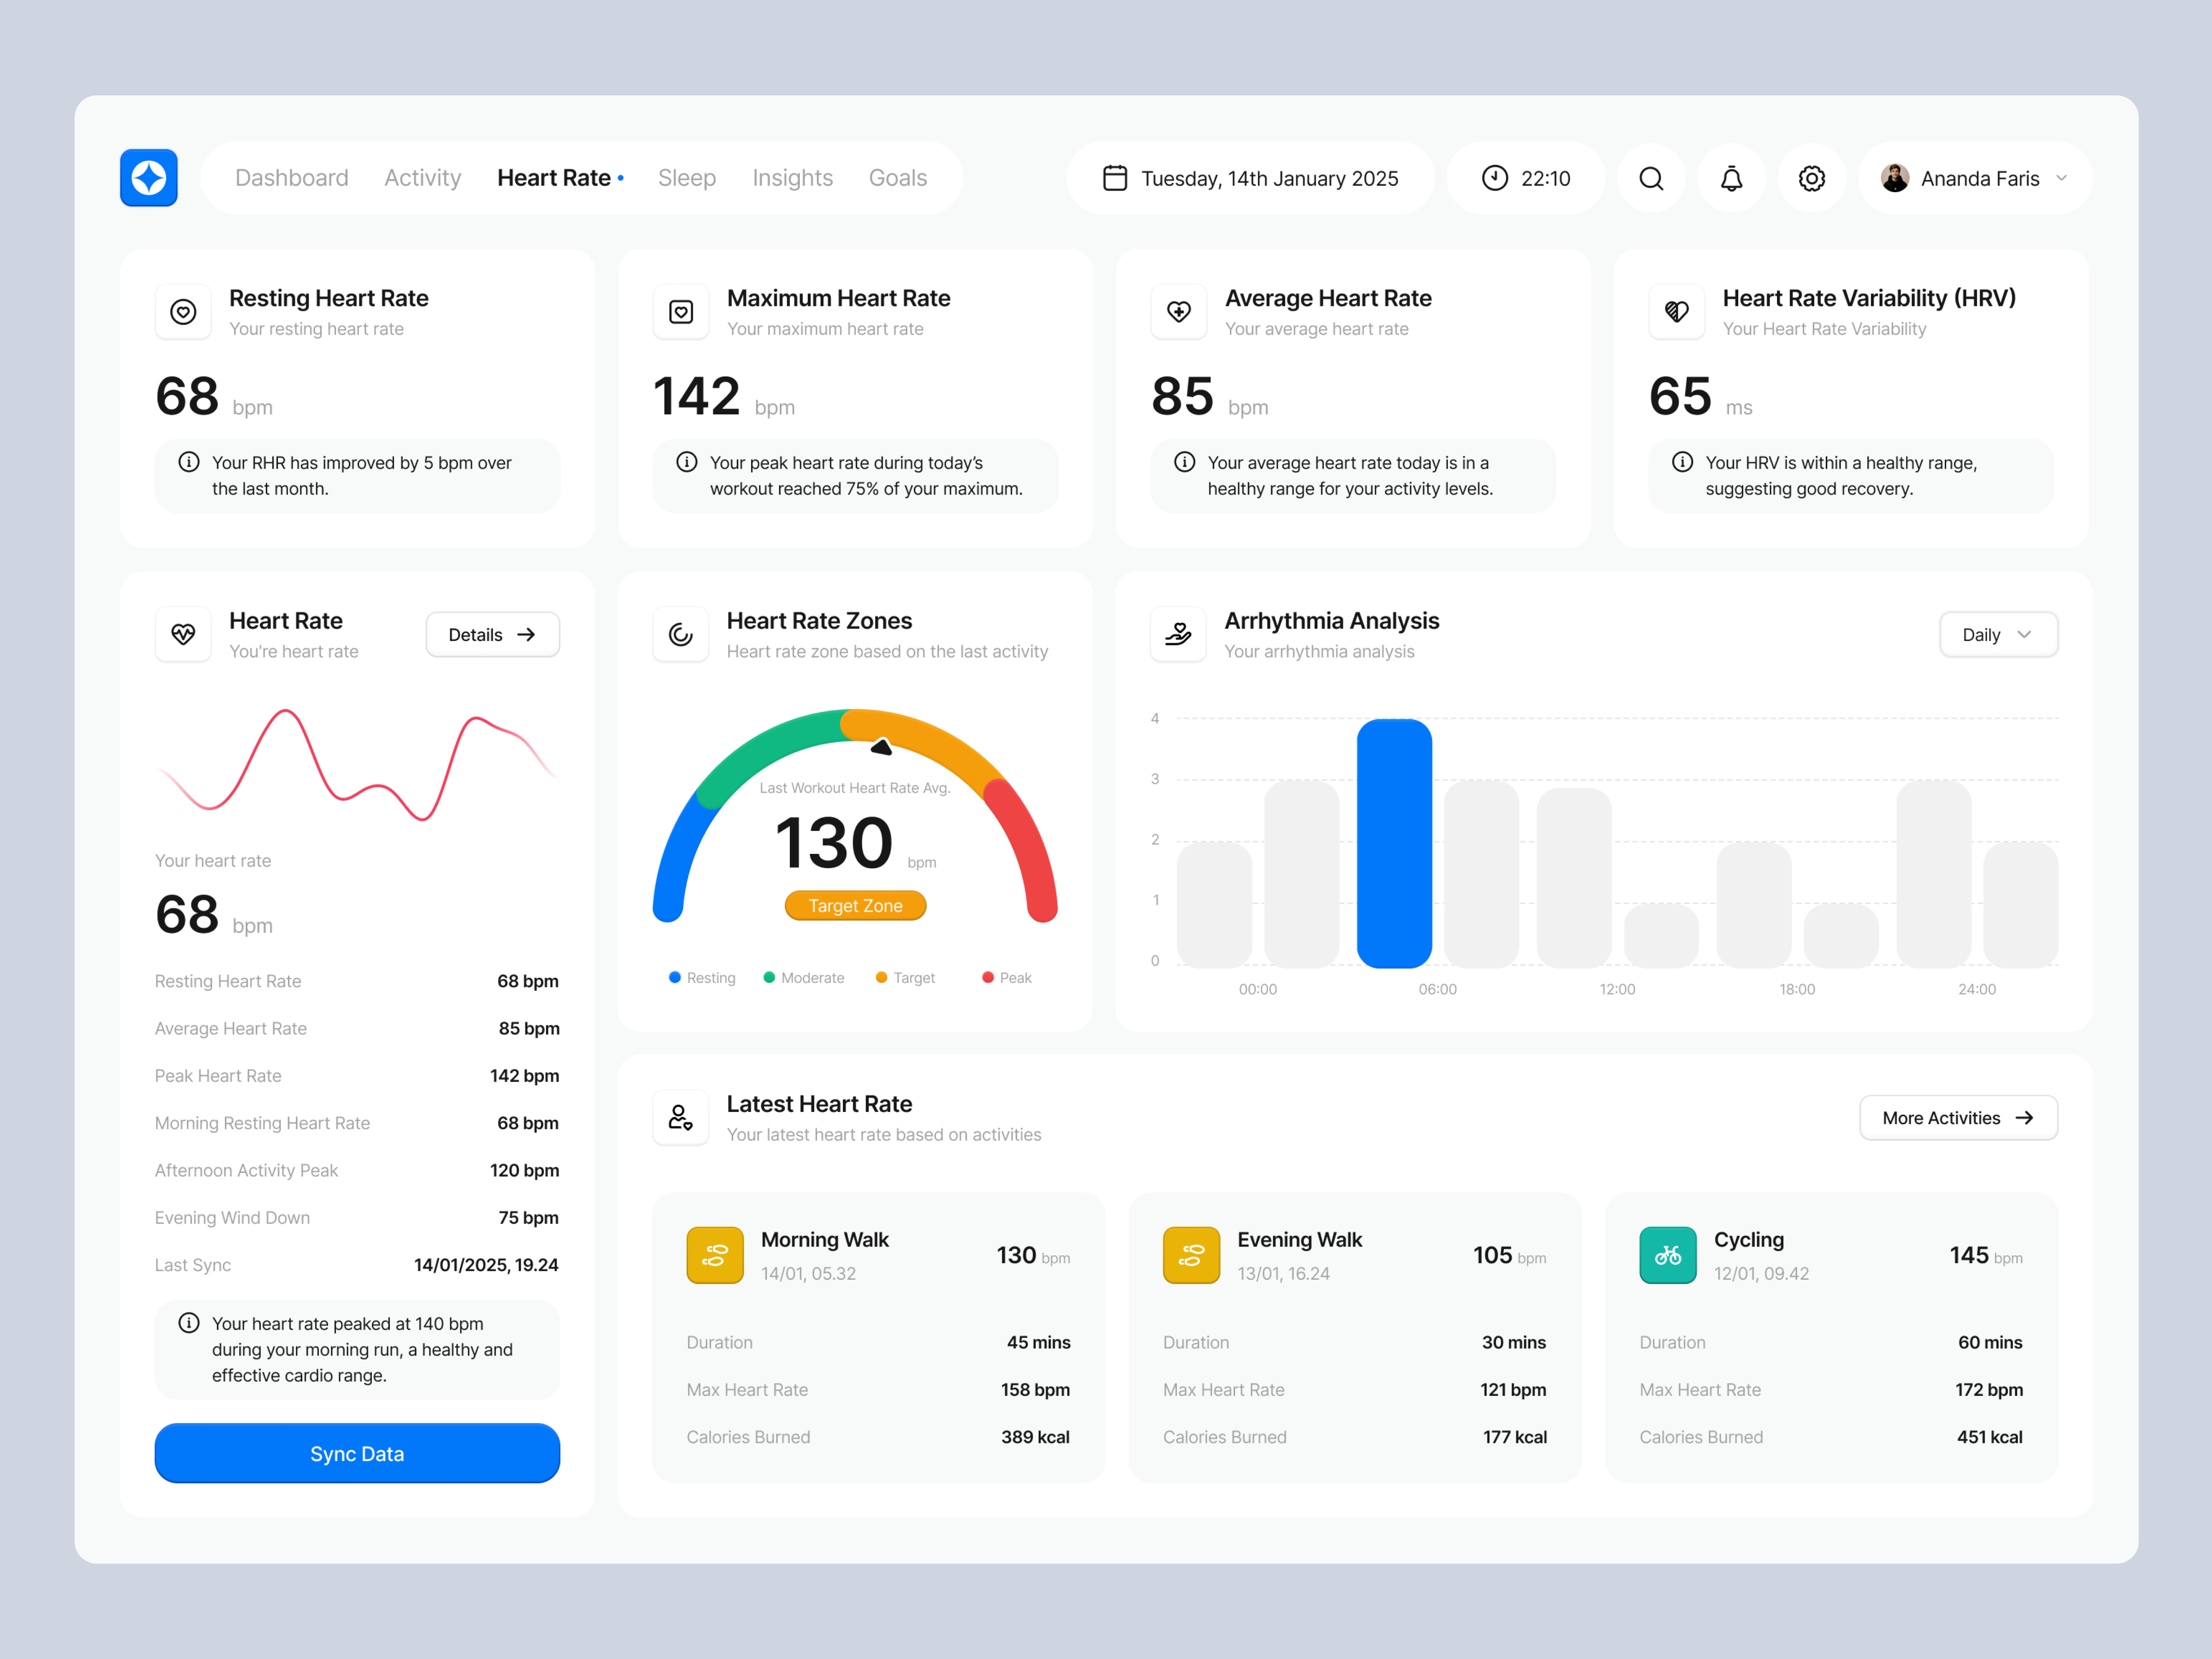Toggle the Resting legend under the gauge

(701, 977)
